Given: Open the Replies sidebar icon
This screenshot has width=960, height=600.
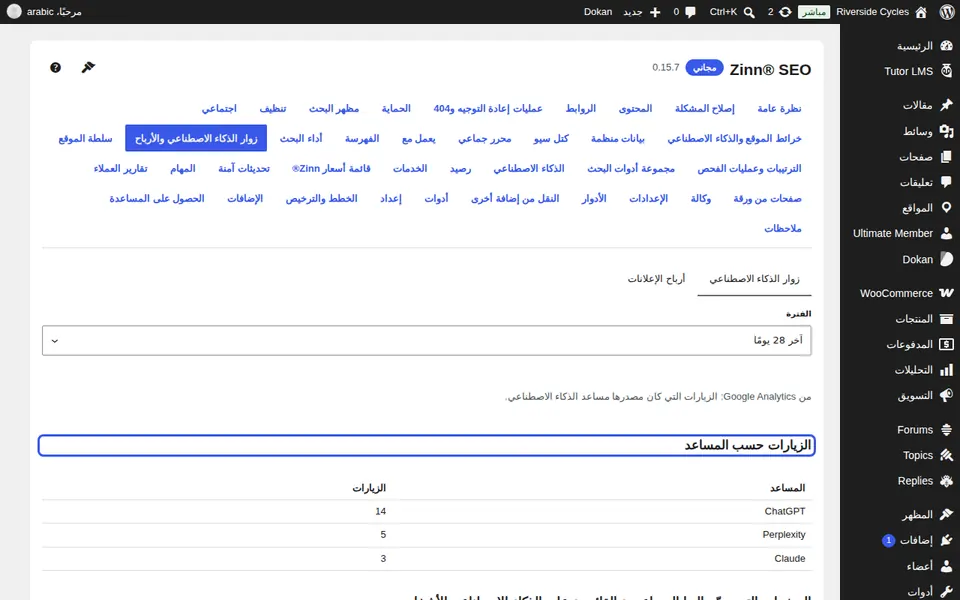Looking at the screenshot, I should point(947,481).
